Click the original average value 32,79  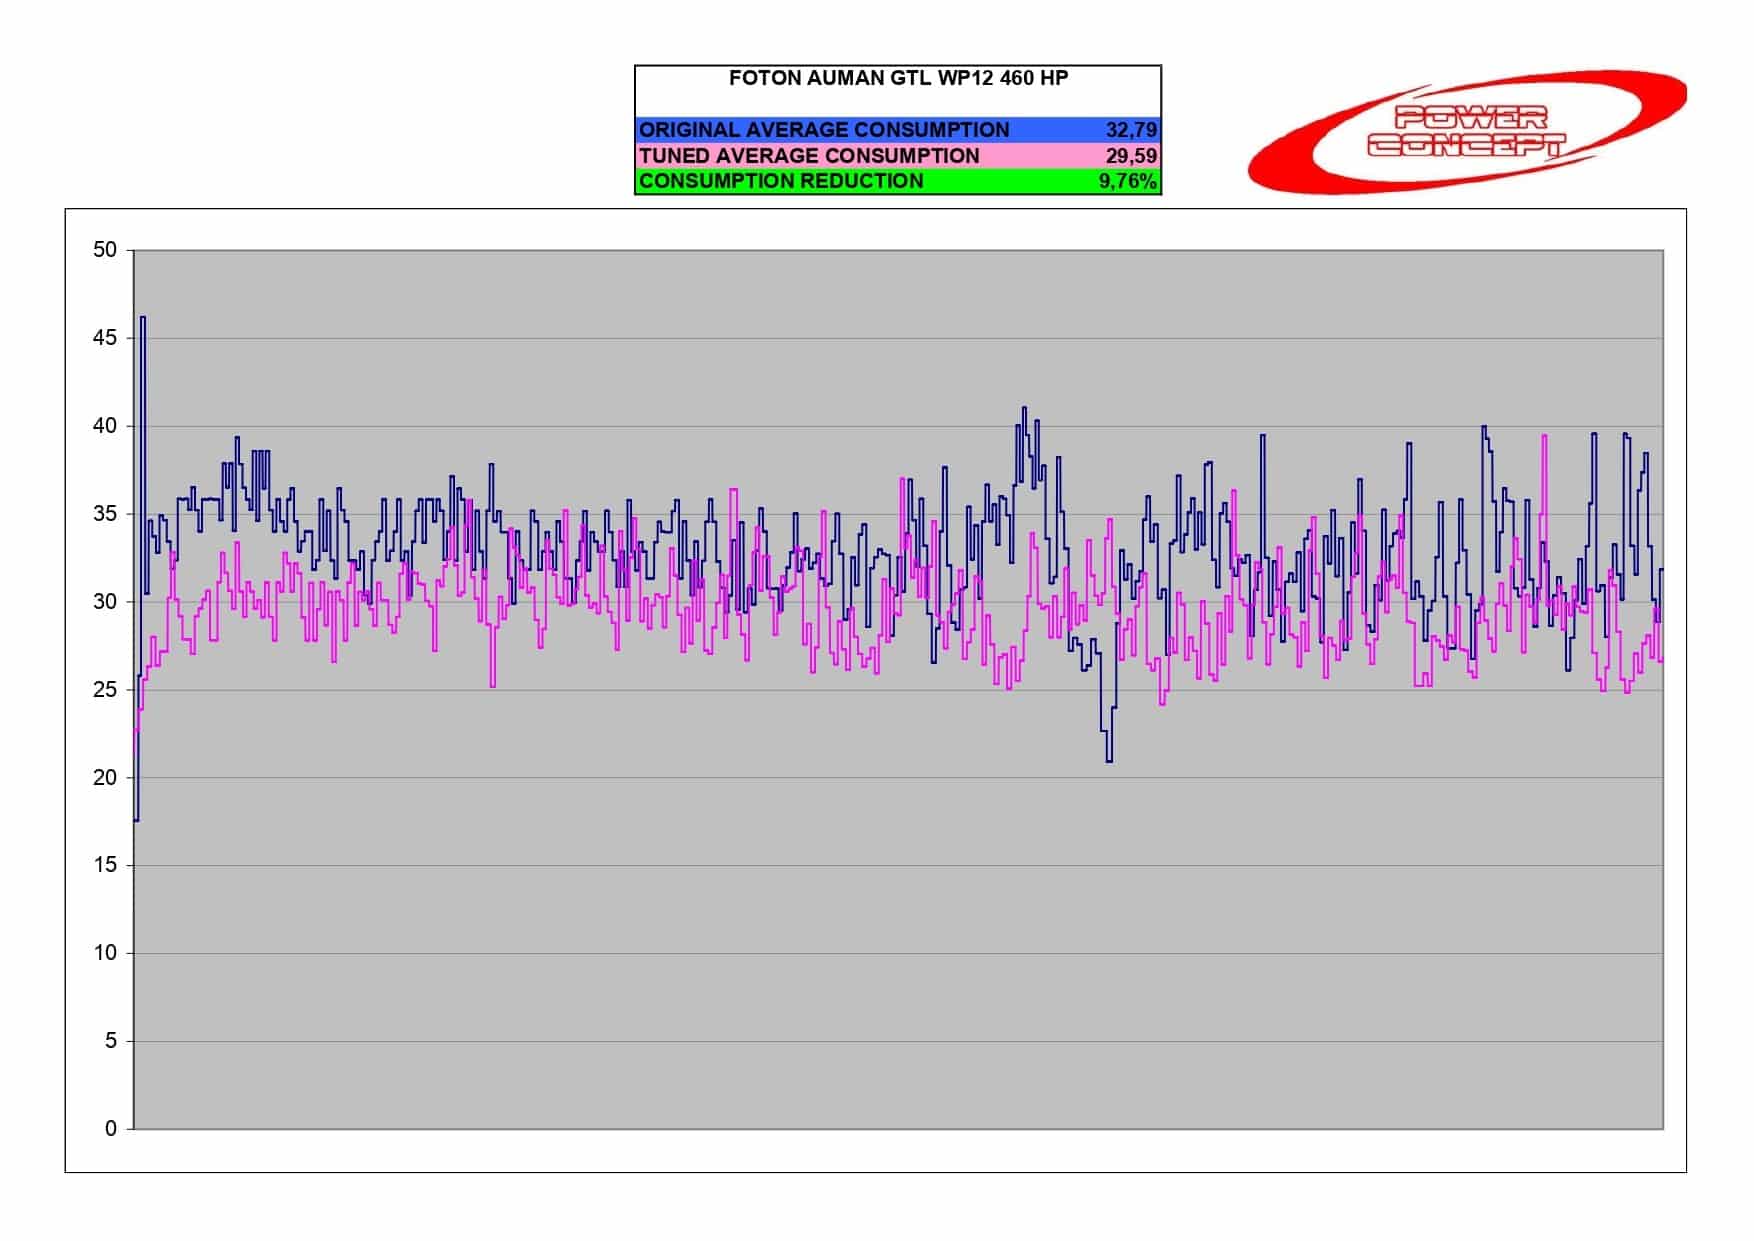coord(1131,130)
